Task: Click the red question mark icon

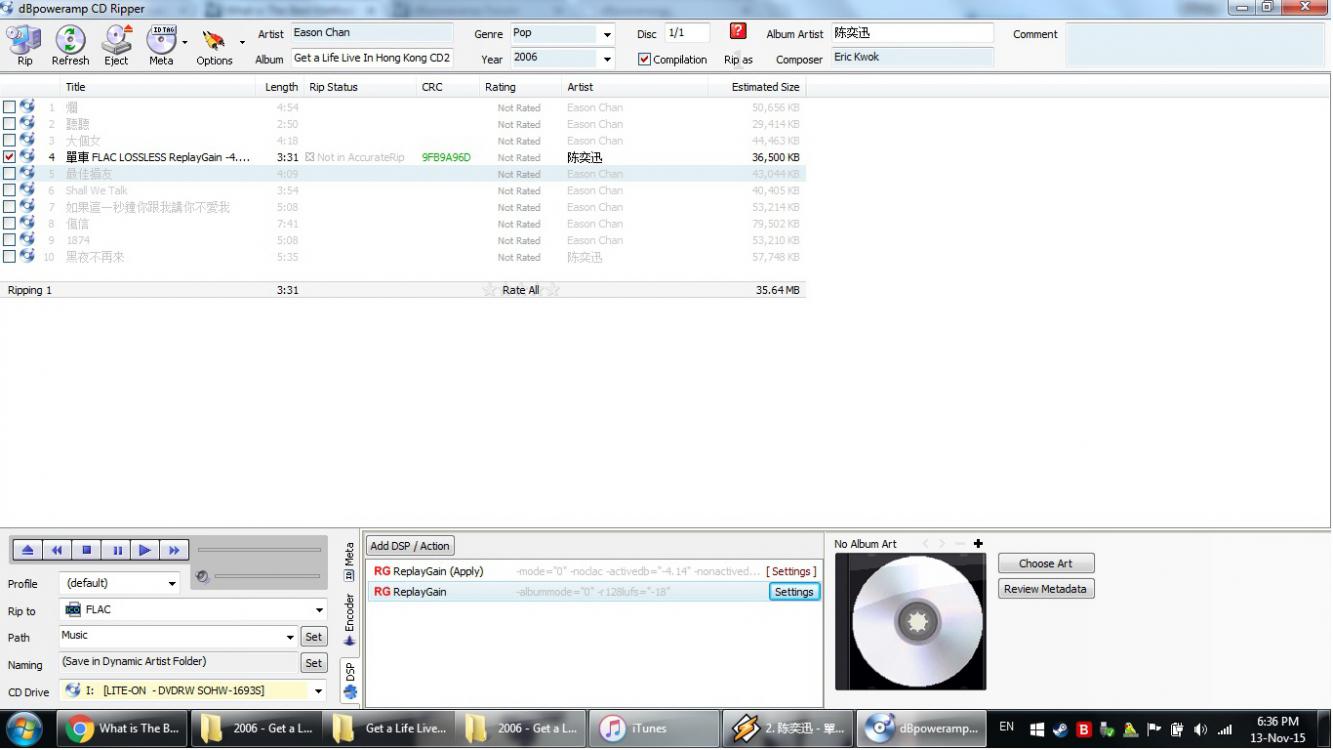Action: point(738,32)
